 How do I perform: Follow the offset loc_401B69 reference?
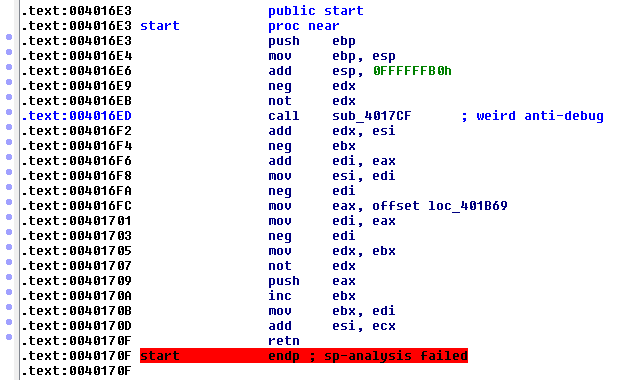(x=440, y=206)
